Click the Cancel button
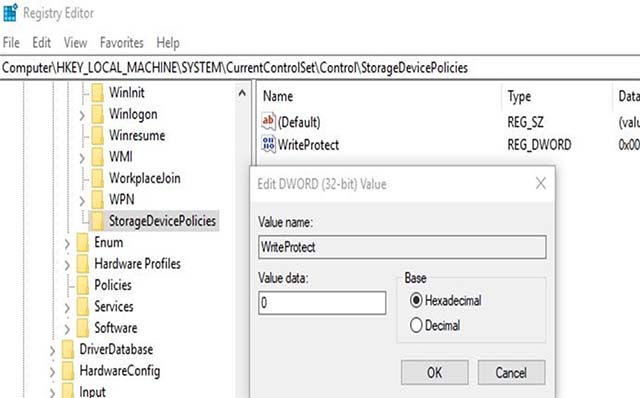Image resolution: width=640 pixels, height=398 pixels. click(511, 372)
